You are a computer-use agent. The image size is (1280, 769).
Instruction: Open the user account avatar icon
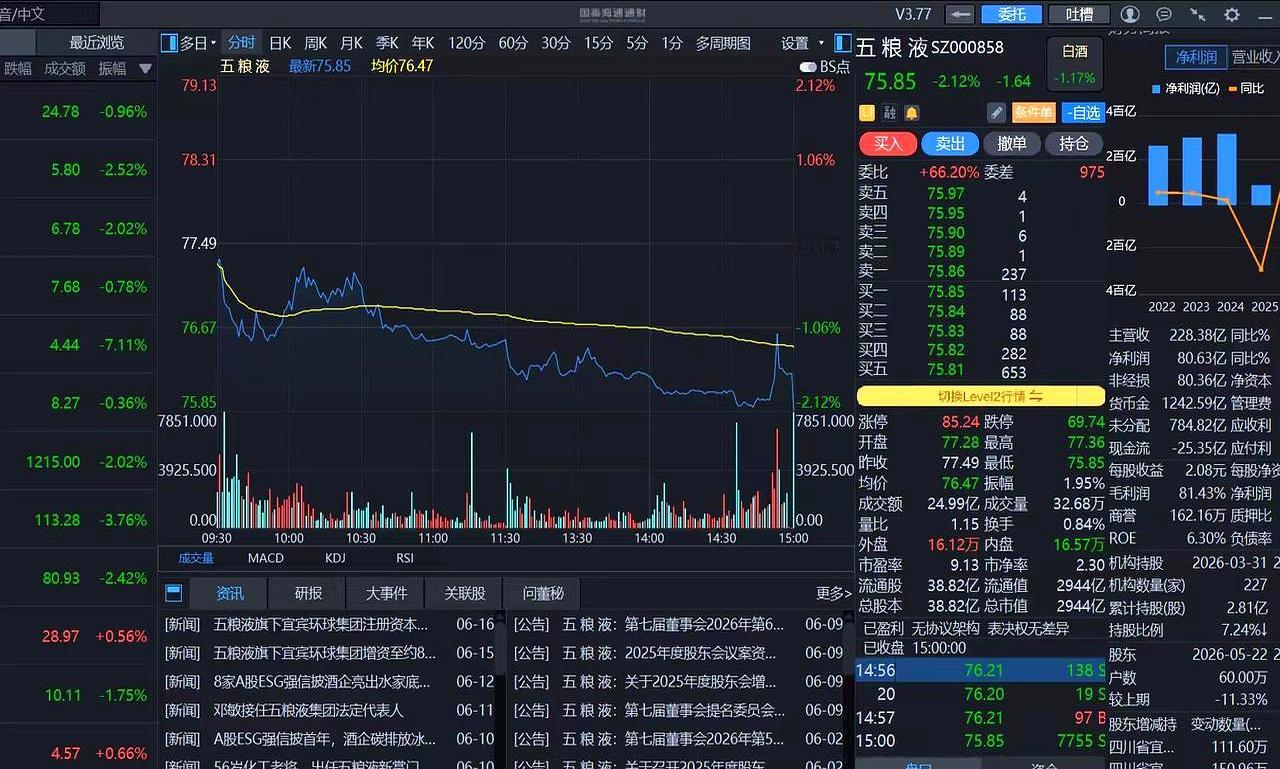[x=1130, y=14]
